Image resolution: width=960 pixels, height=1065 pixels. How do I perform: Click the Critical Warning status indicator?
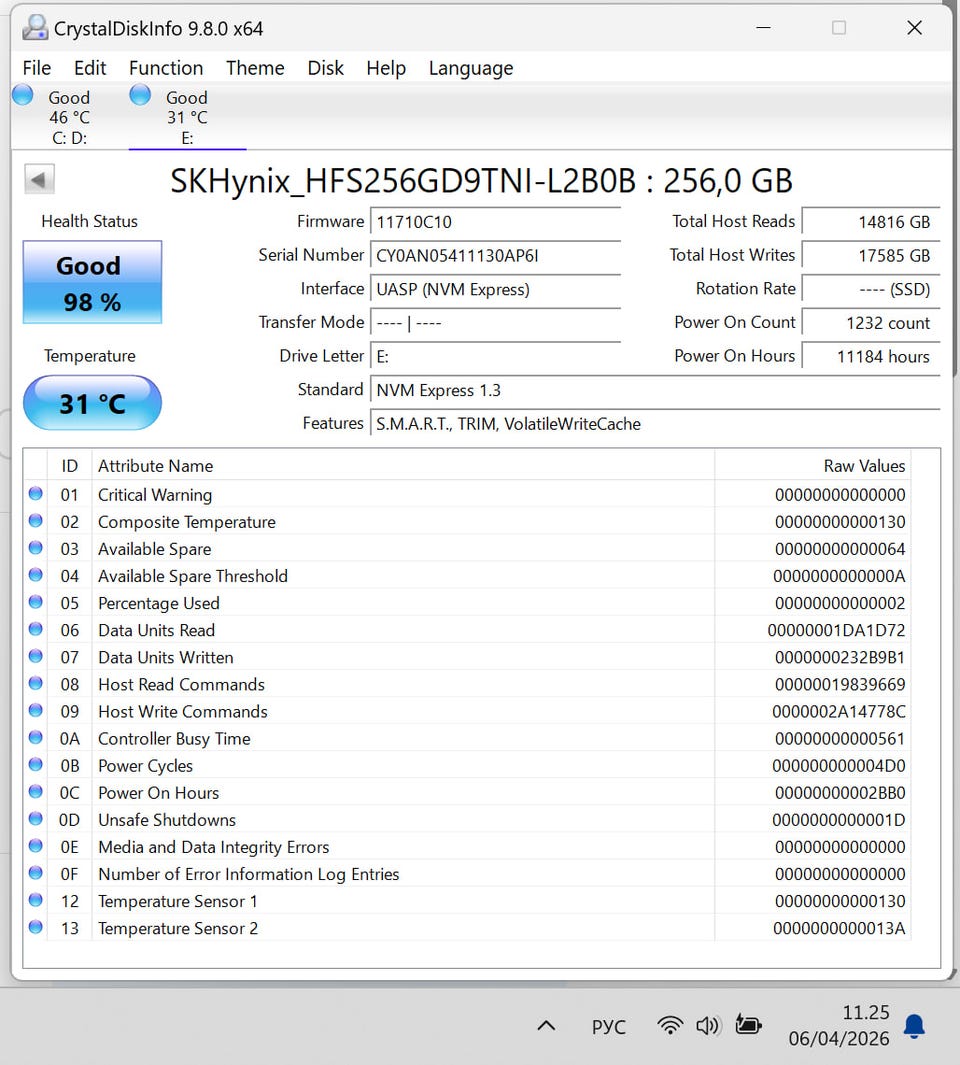36,494
